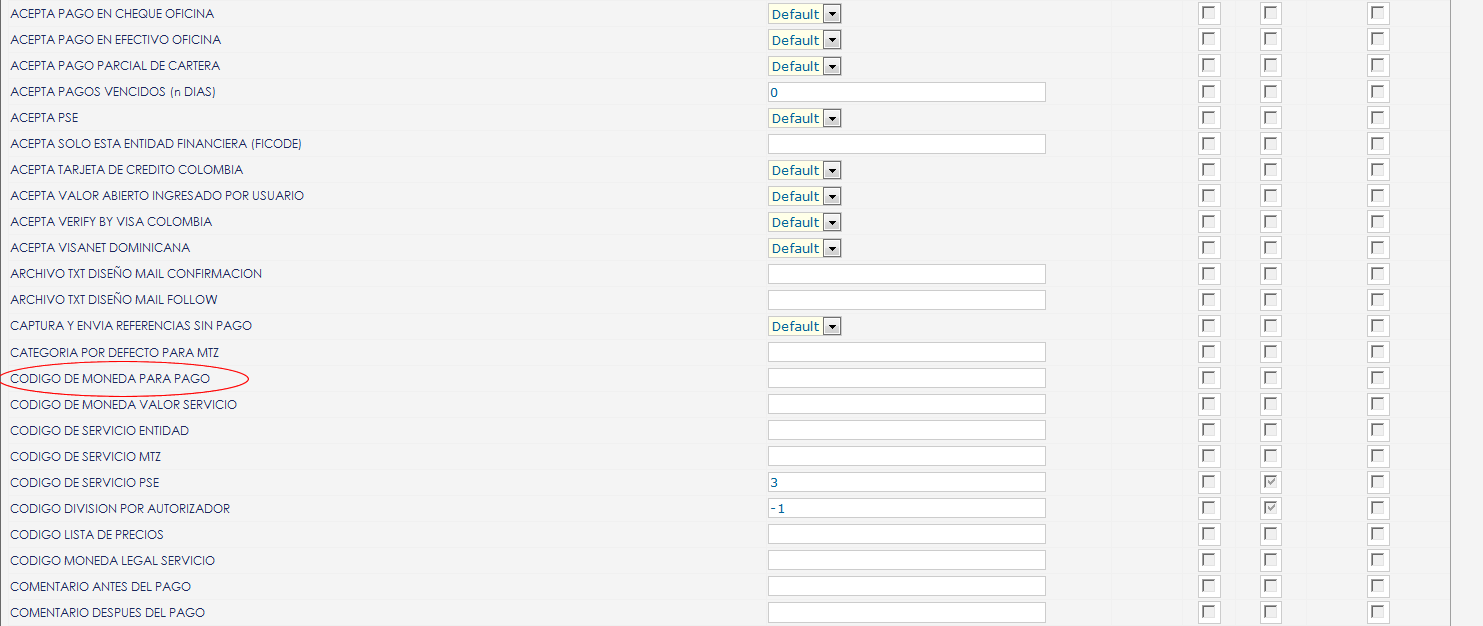
Task: Open the ACEPTA VISANET DOMINICANA dropdown
Action: (x=805, y=248)
